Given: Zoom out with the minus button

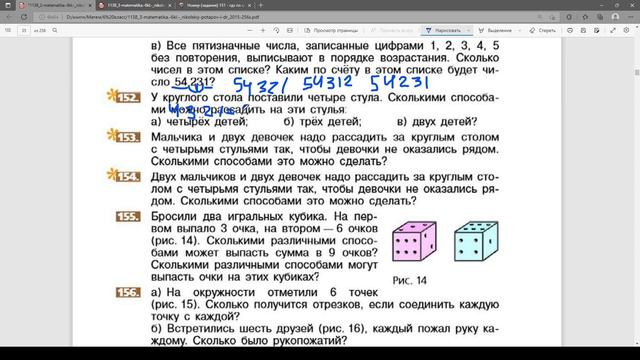Looking at the screenshot, I should tap(250, 30).
